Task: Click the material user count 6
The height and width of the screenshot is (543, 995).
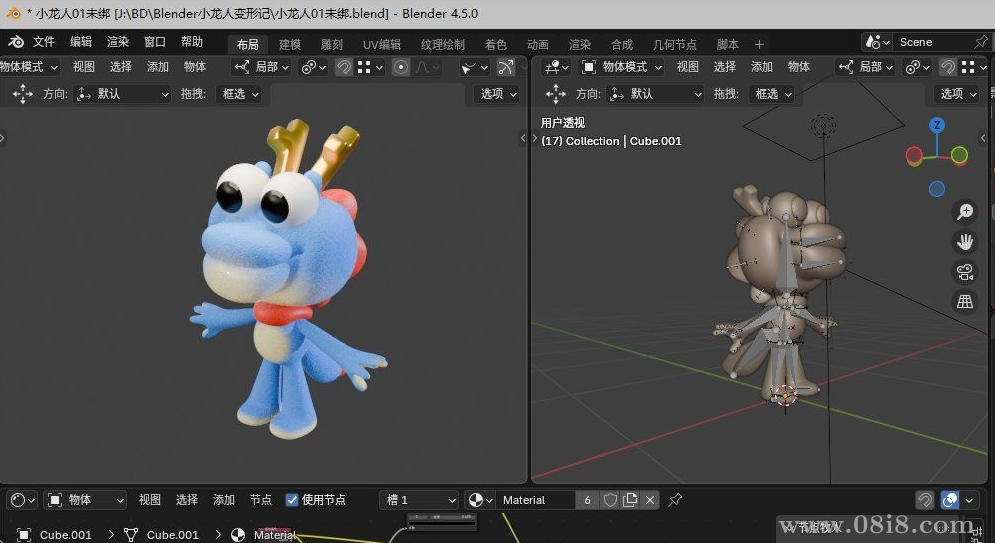Action: pos(587,500)
